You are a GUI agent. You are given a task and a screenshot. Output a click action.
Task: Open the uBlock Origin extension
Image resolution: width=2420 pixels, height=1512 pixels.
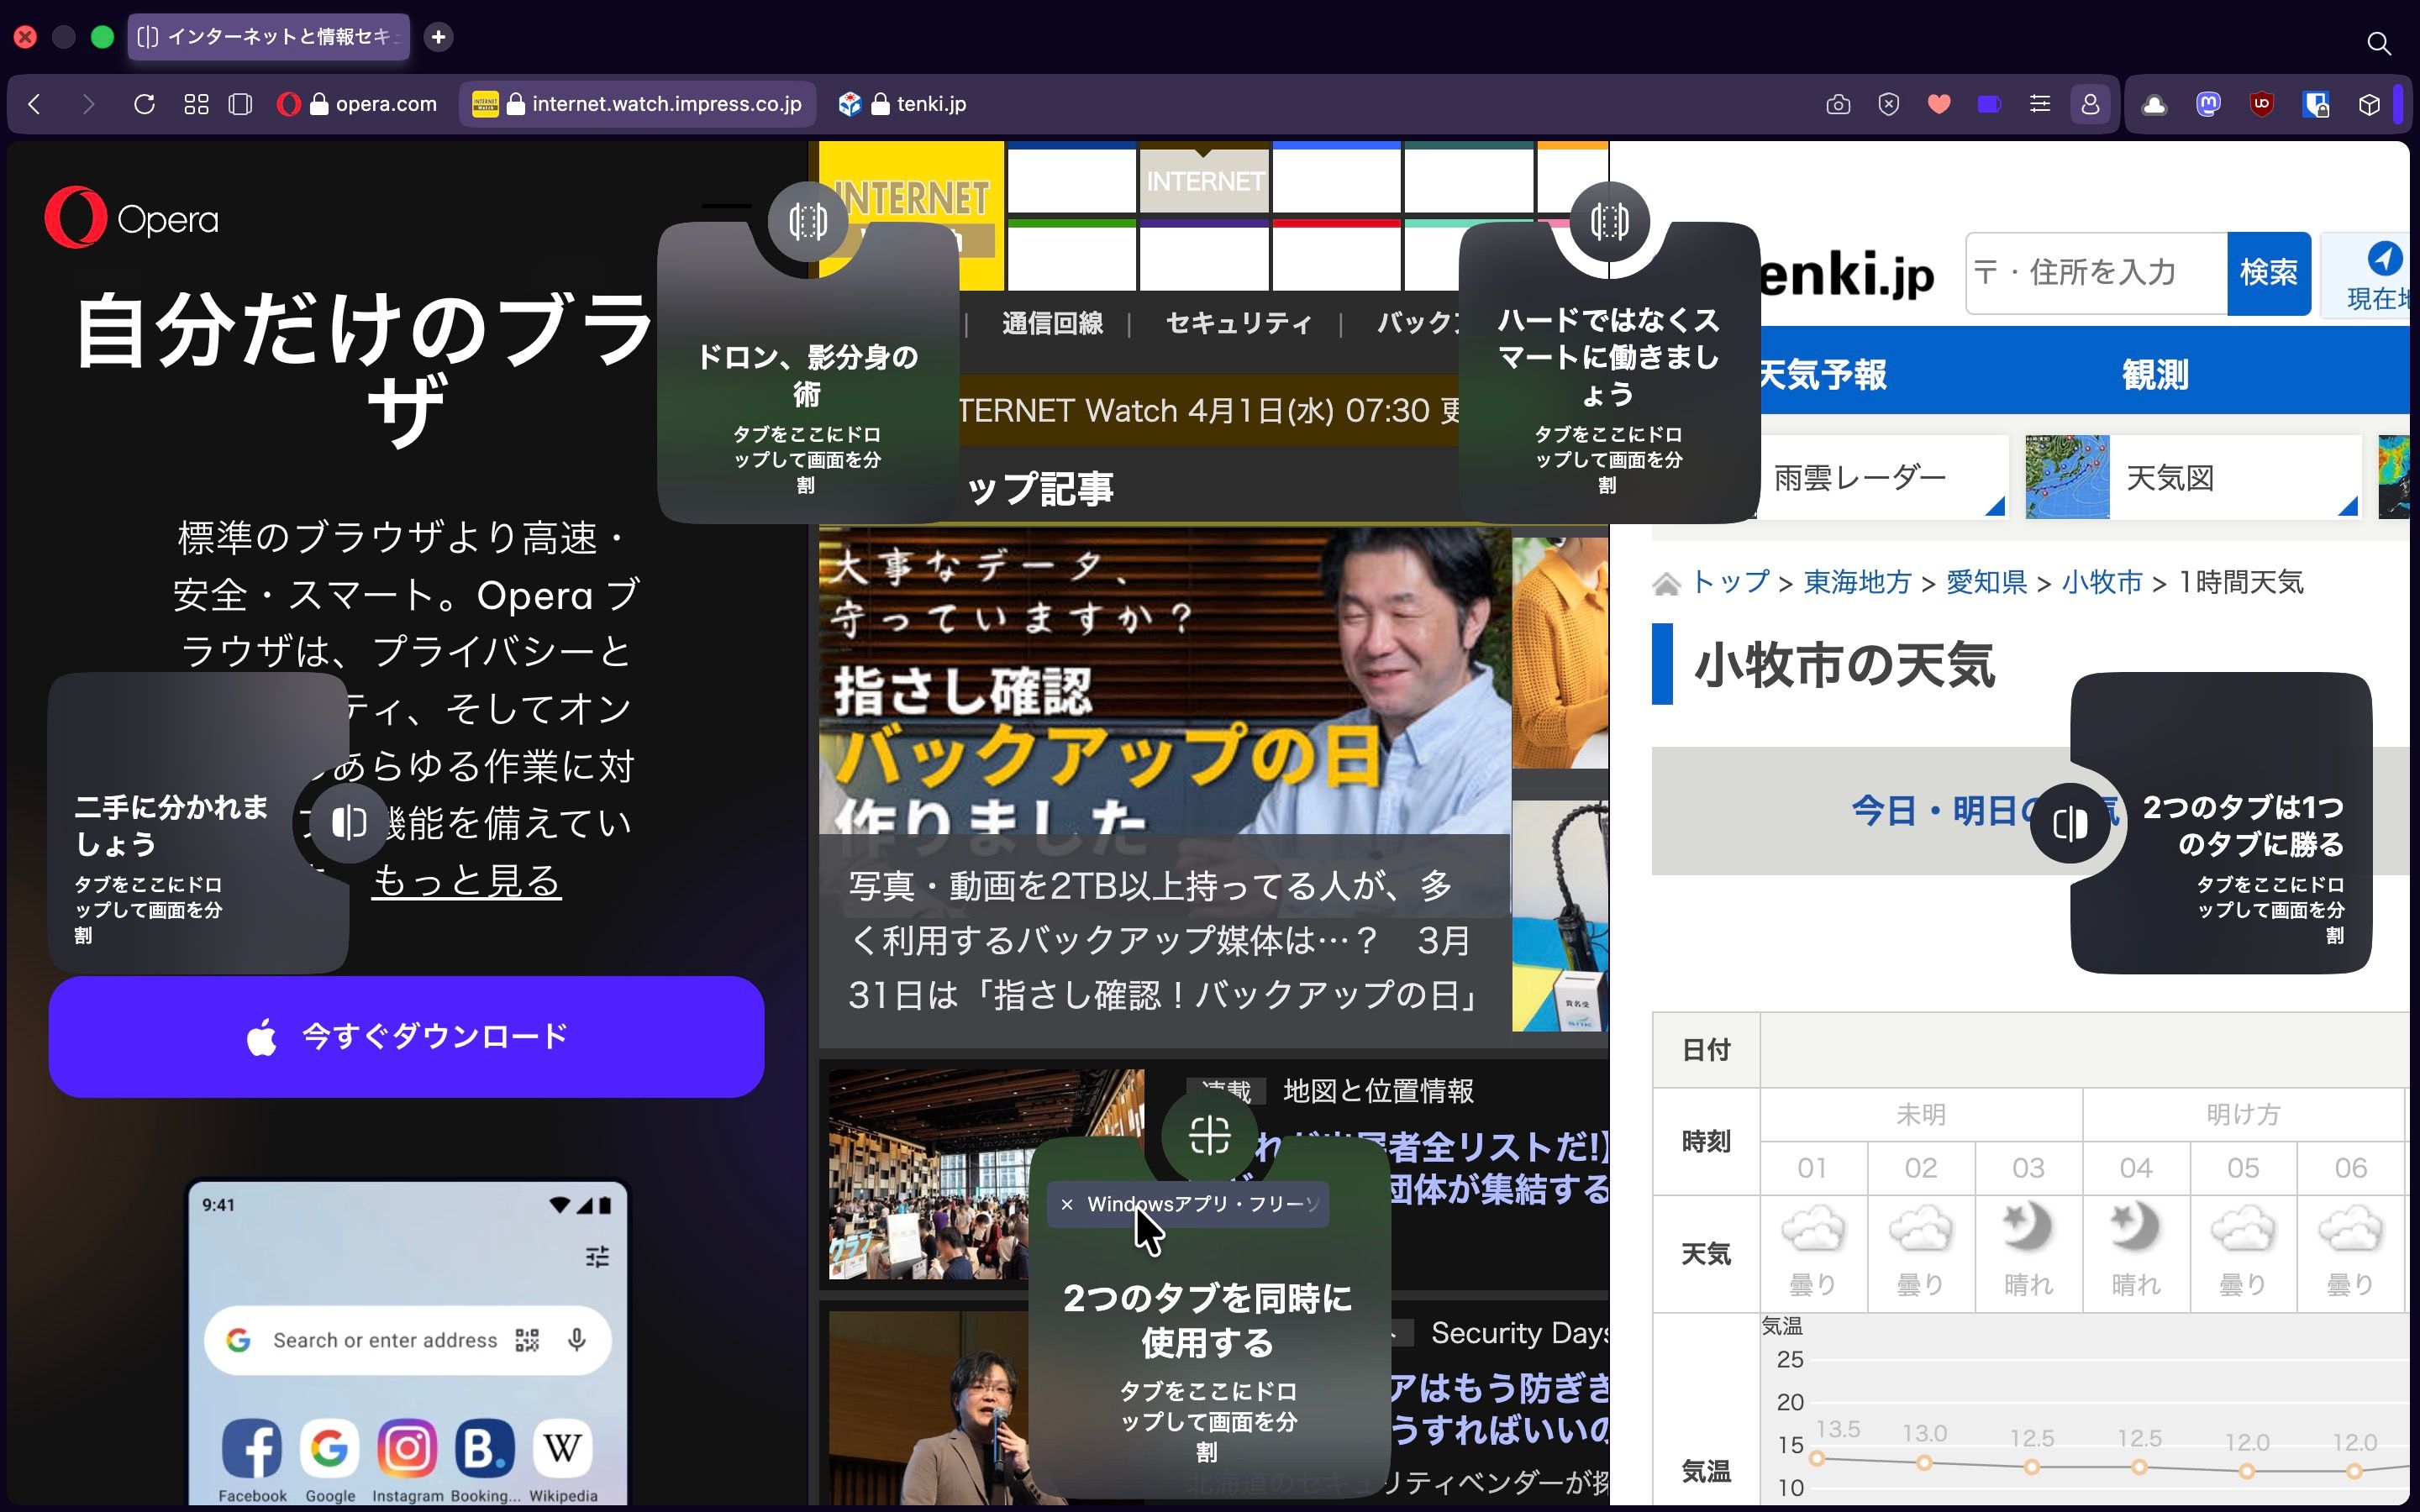(2261, 104)
